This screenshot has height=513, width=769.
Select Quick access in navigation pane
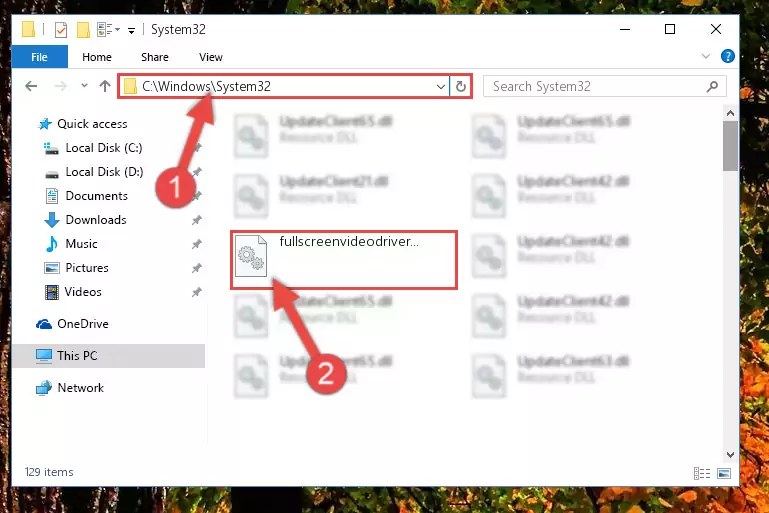pyautogui.click(x=92, y=124)
